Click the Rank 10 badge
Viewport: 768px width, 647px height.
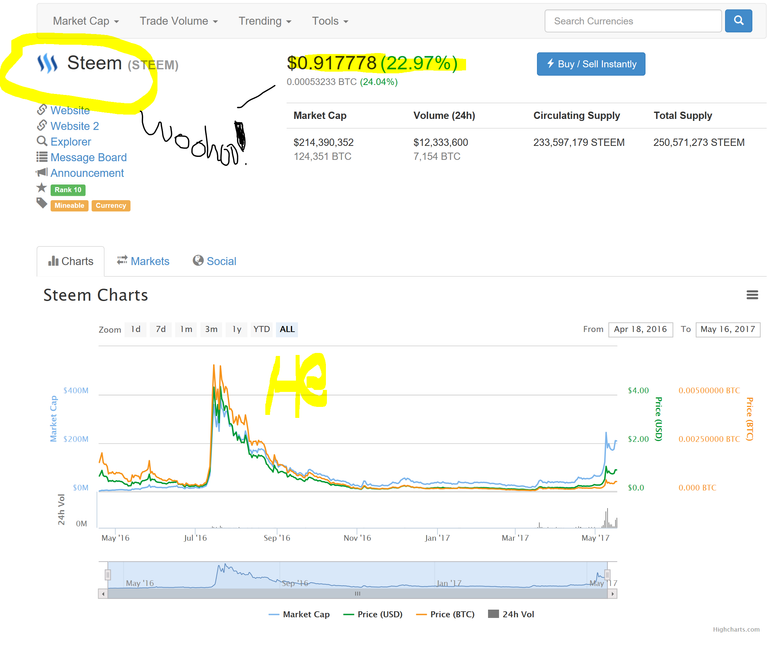tap(68, 190)
